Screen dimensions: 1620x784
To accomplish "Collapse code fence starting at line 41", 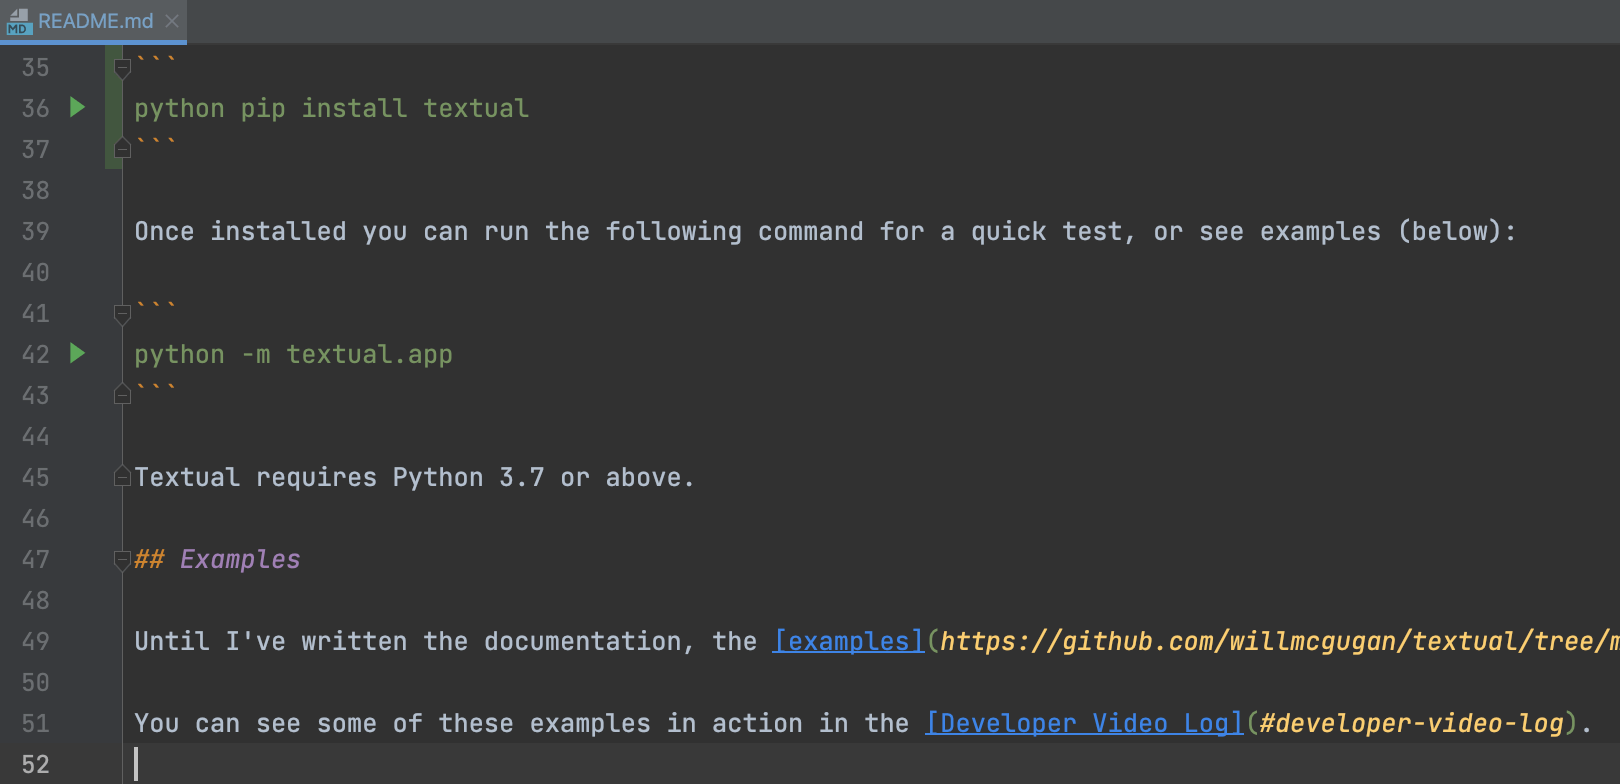I will pyautogui.click(x=122, y=314).
